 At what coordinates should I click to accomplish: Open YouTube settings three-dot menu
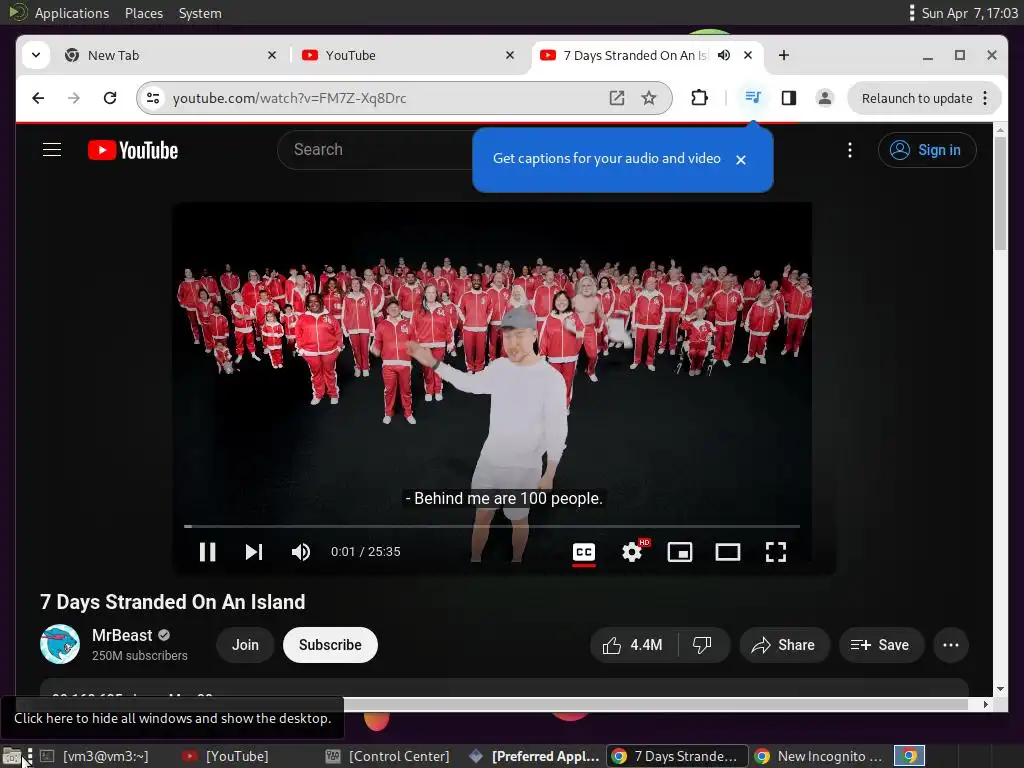(x=850, y=150)
